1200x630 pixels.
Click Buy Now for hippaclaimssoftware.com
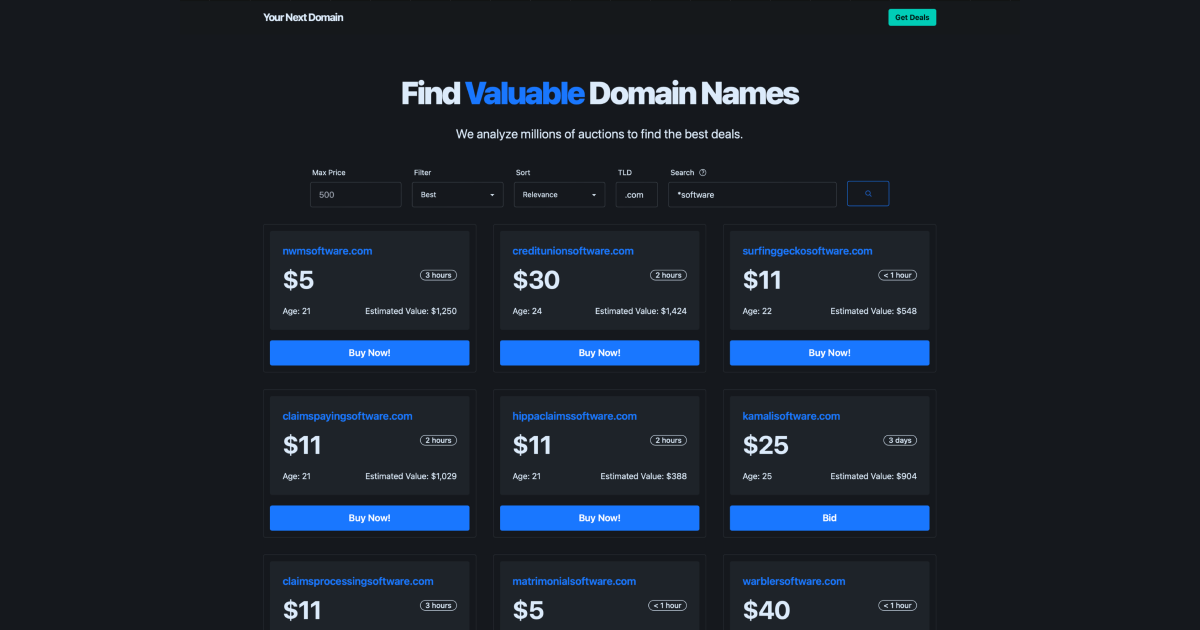[x=600, y=518]
